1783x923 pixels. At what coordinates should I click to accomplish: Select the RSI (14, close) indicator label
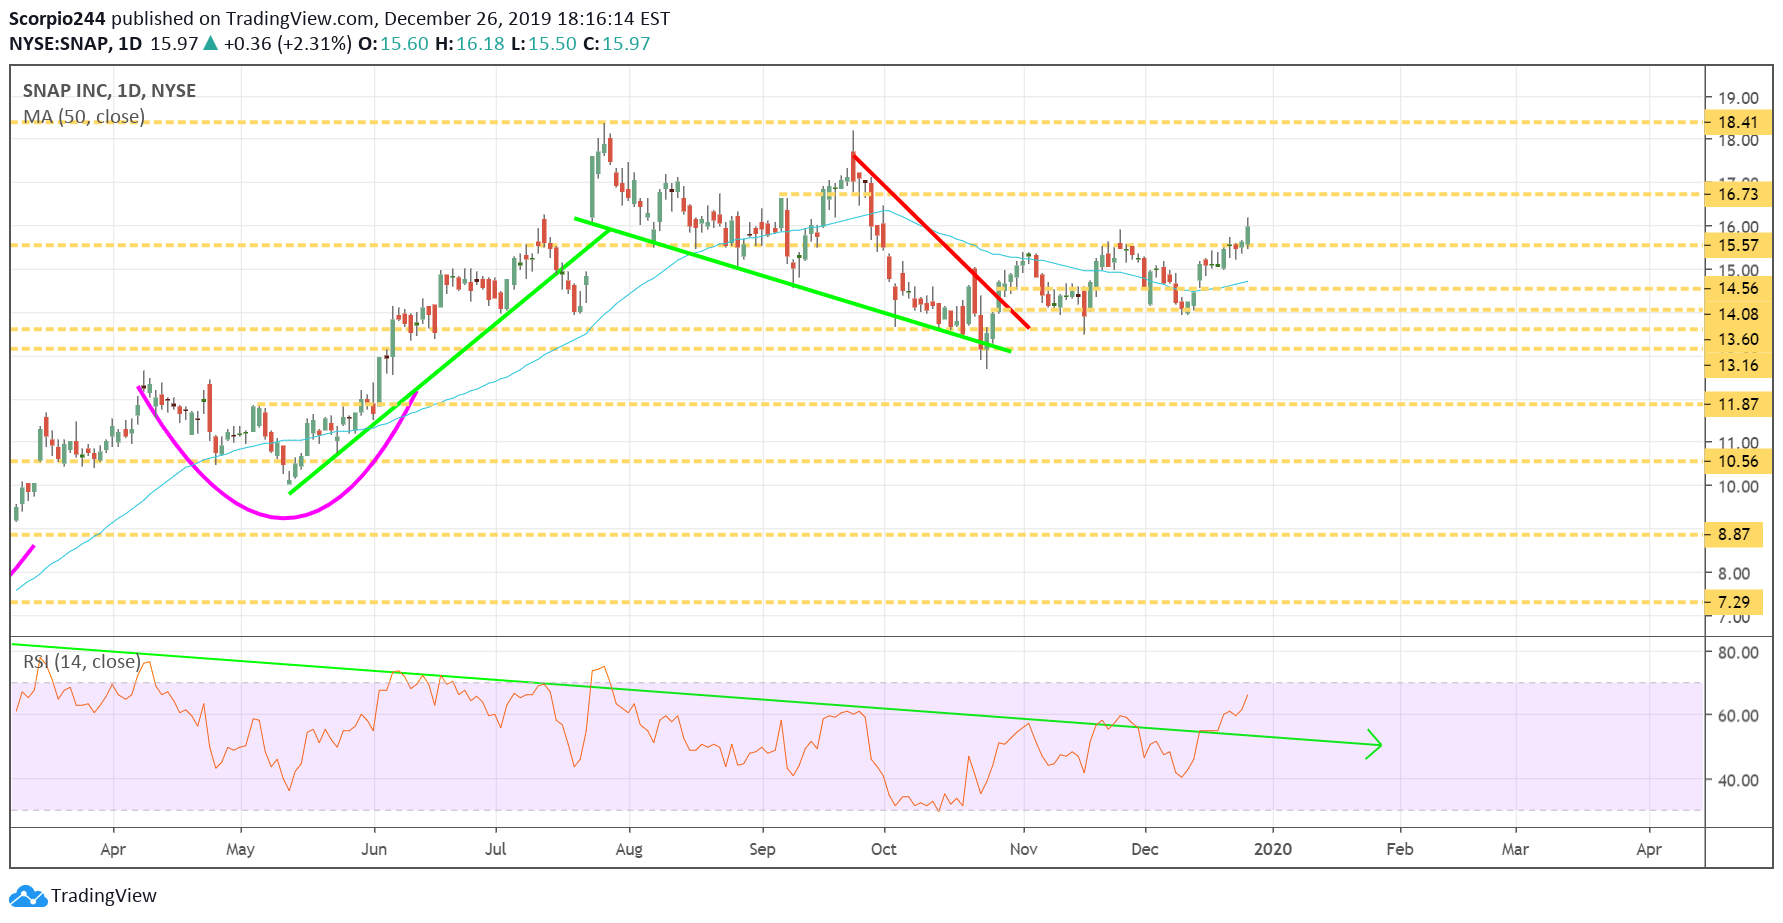[81, 661]
